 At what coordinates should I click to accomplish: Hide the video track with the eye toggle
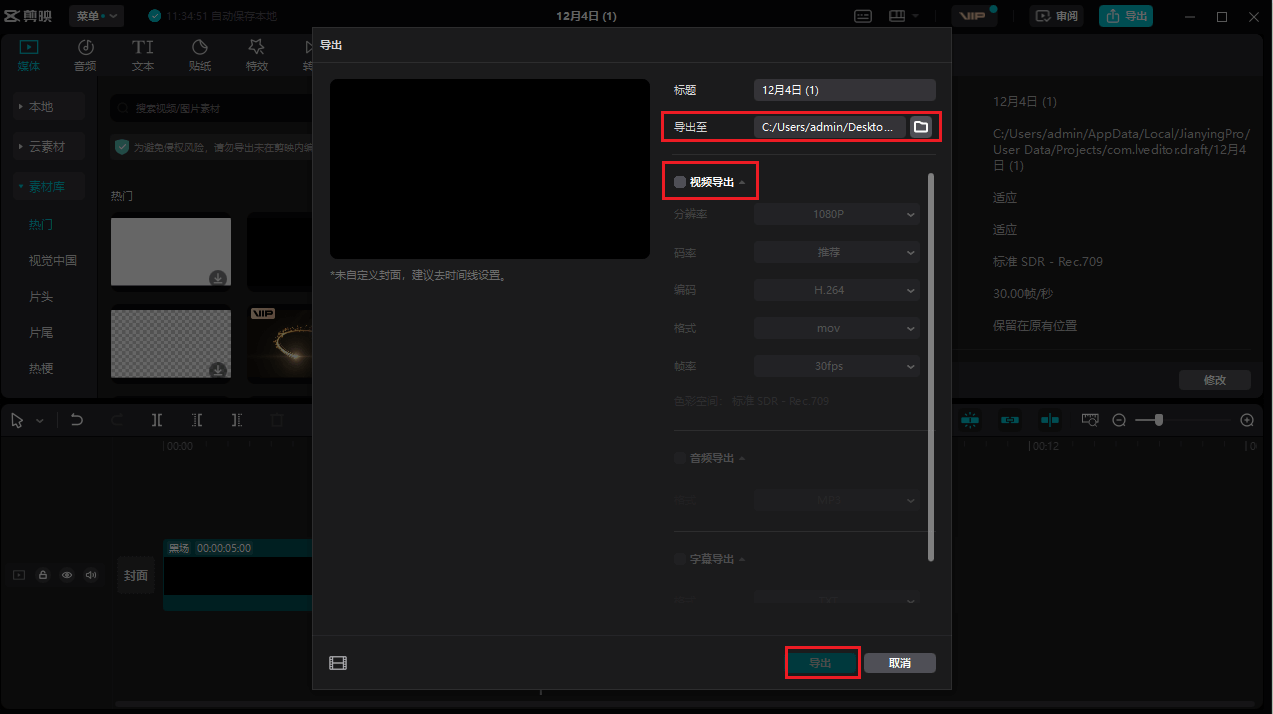66,575
